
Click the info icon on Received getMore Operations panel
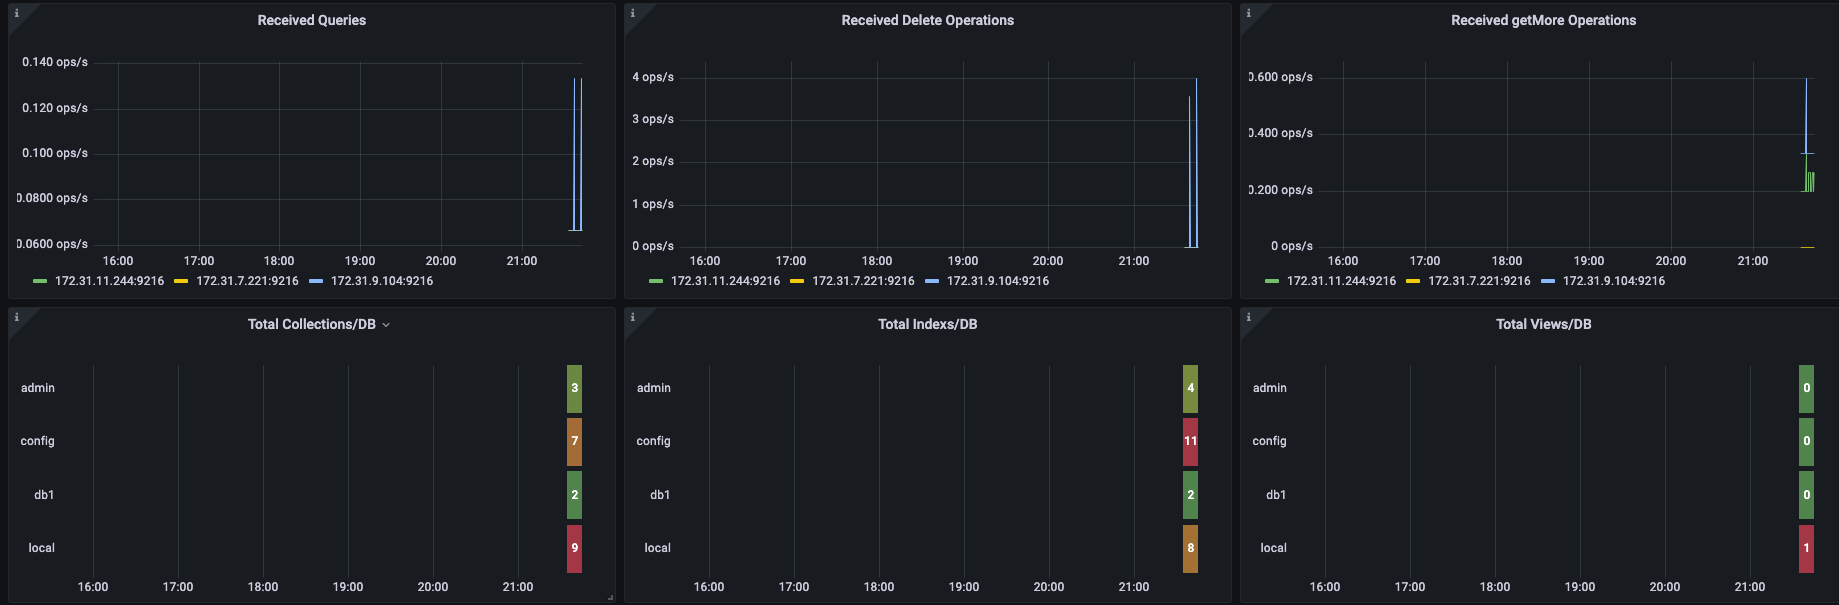1248,13
